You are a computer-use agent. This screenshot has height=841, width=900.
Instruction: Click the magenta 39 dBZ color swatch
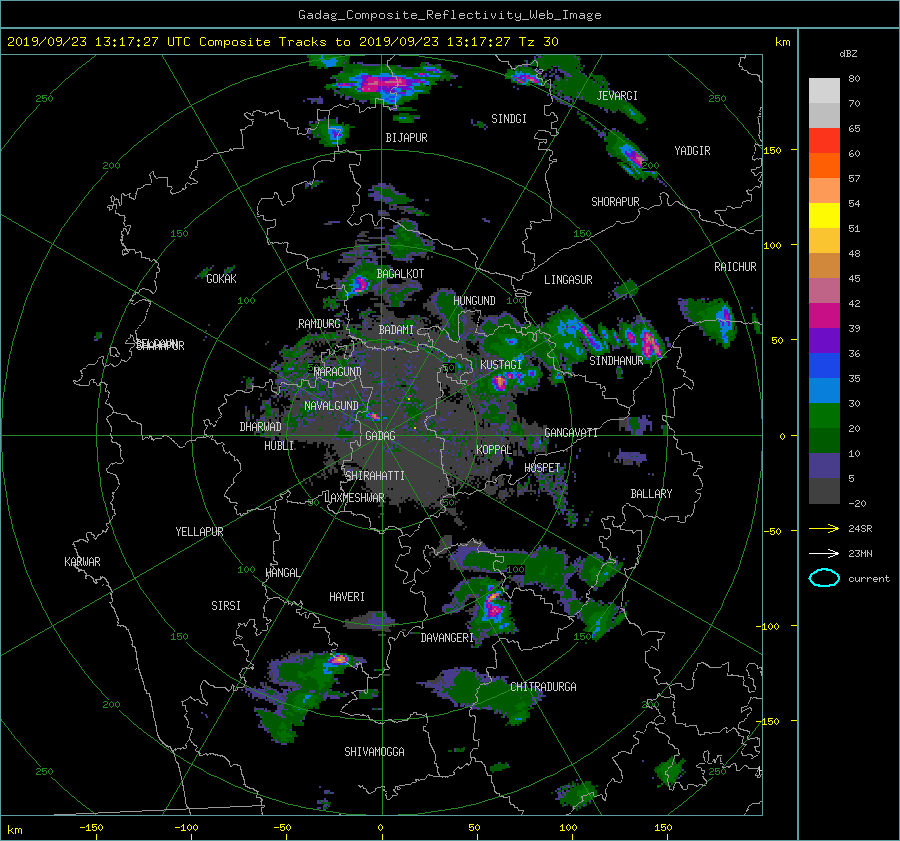tap(824, 315)
